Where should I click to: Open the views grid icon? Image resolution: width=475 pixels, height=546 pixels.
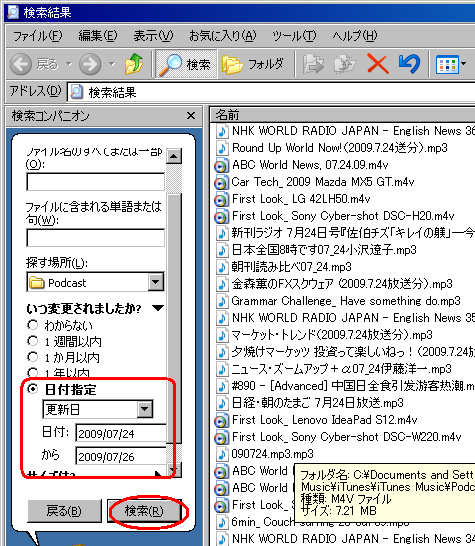pos(448,64)
